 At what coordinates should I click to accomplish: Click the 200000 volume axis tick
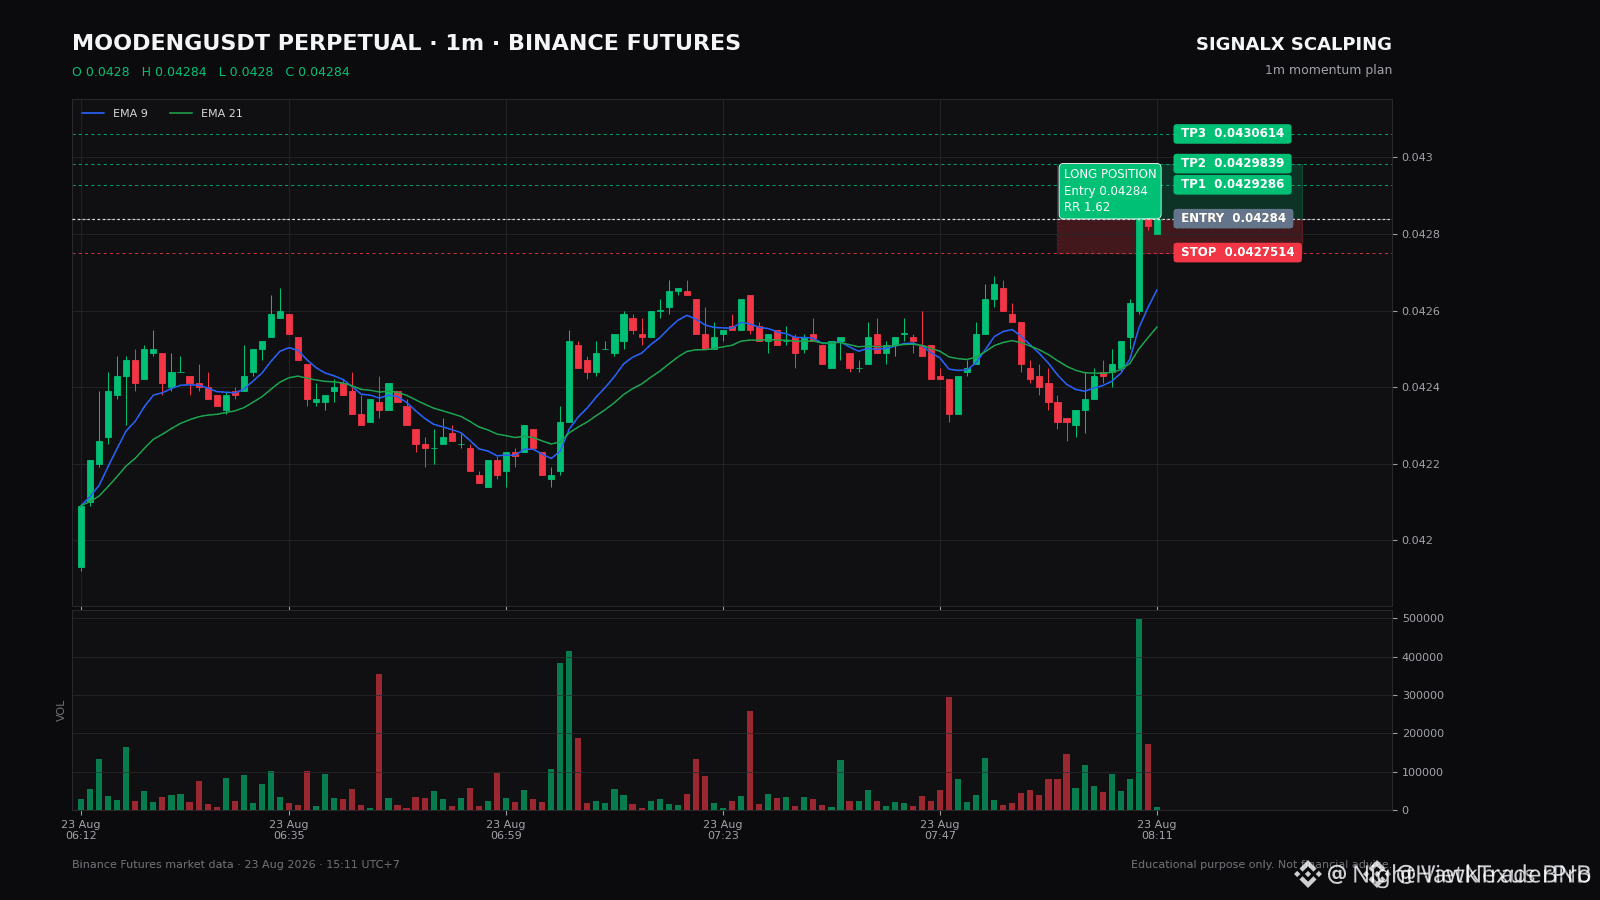click(x=1423, y=734)
